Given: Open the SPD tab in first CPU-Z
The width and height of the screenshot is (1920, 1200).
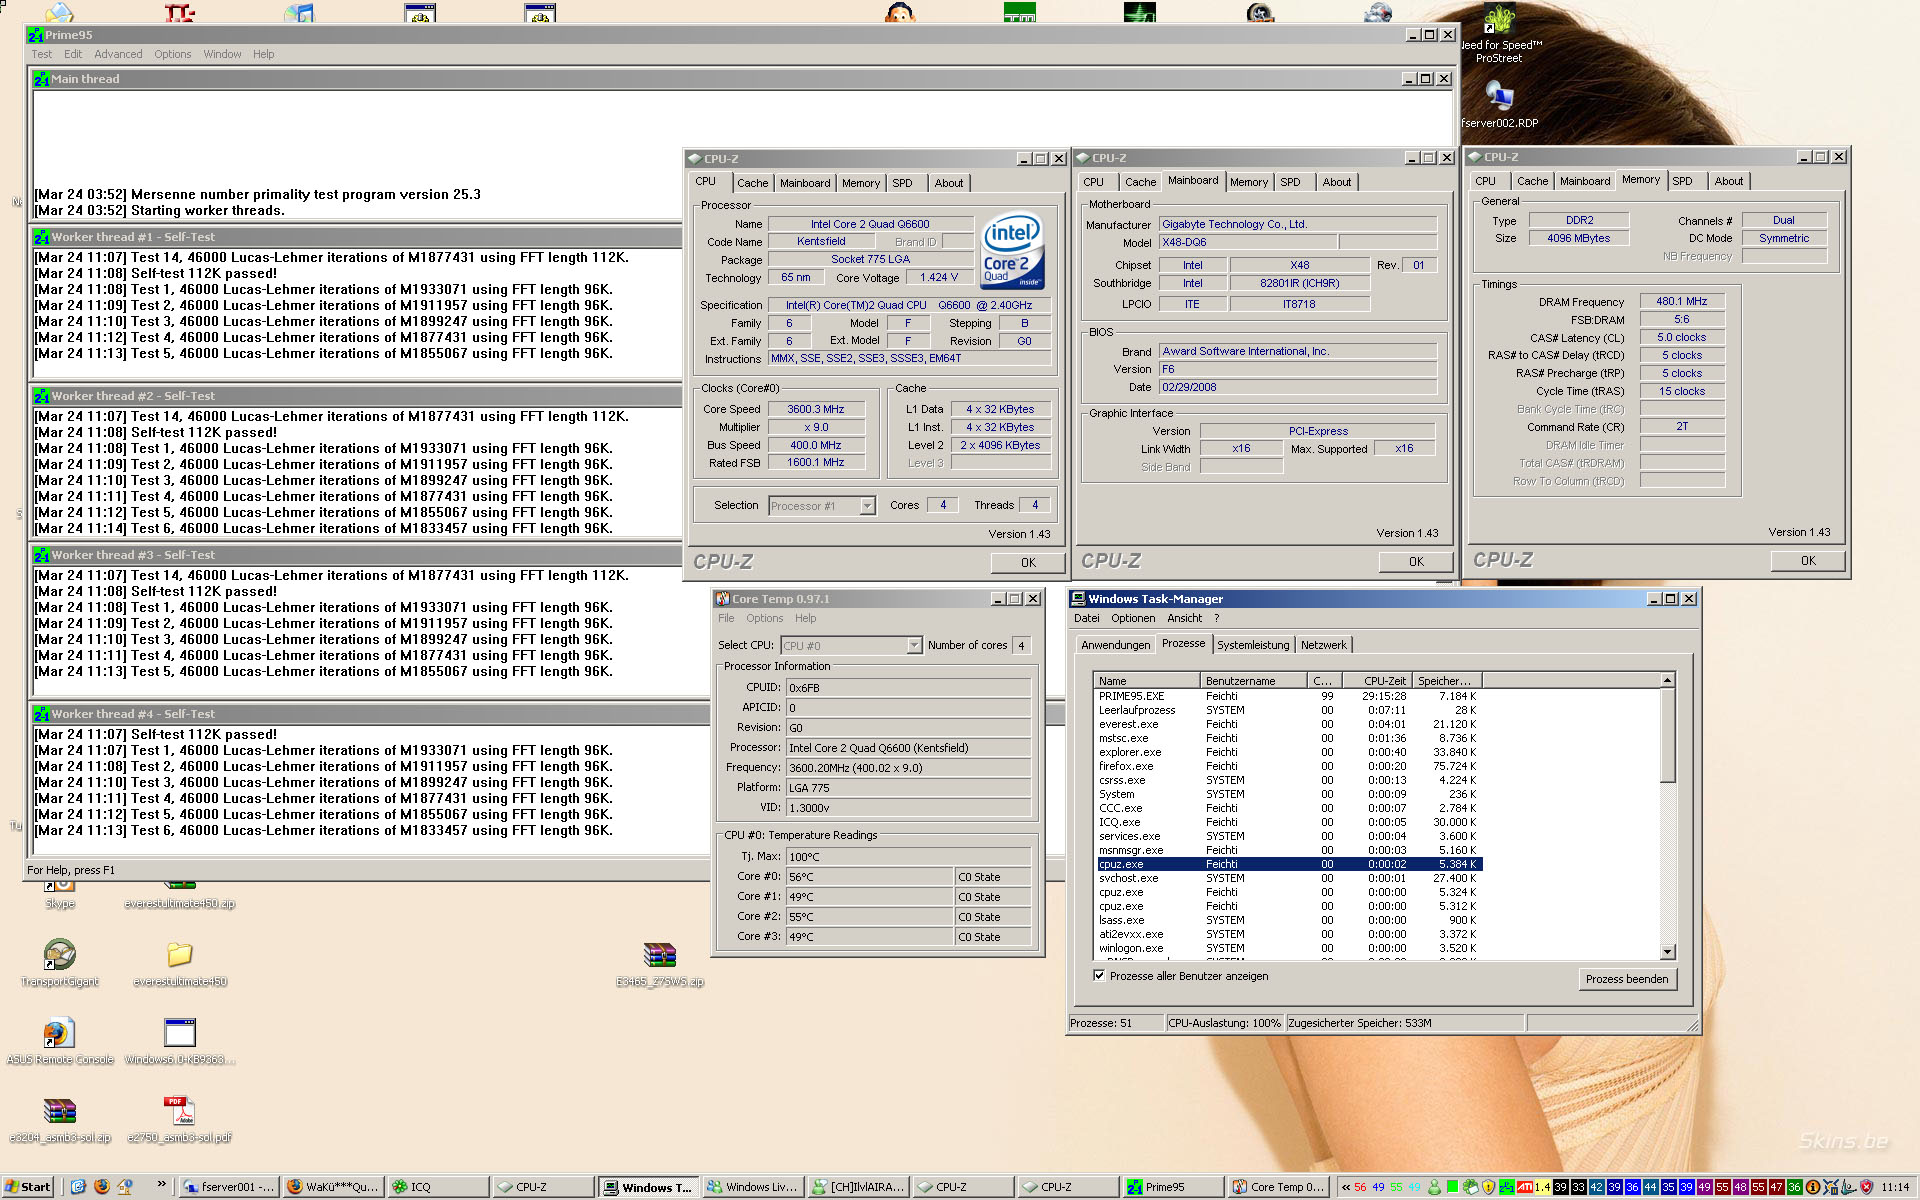Looking at the screenshot, I should tap(902, 183).
